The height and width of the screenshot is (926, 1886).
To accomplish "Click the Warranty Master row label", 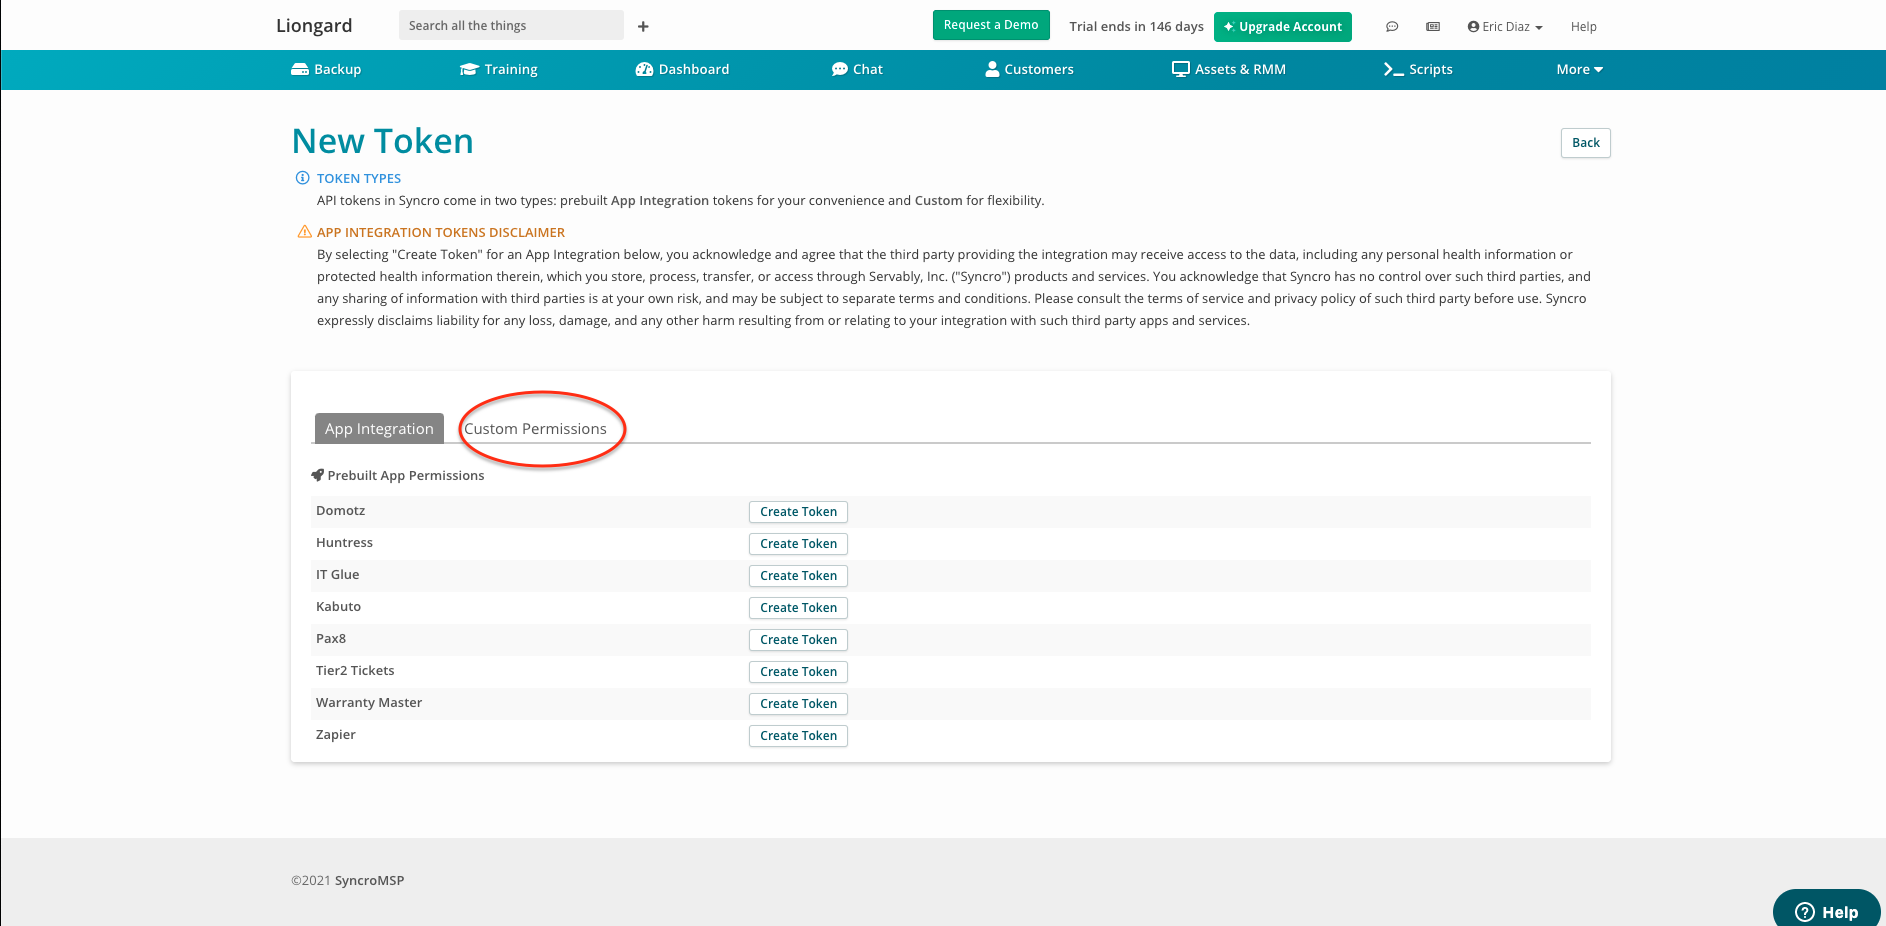I will (369, 703).
